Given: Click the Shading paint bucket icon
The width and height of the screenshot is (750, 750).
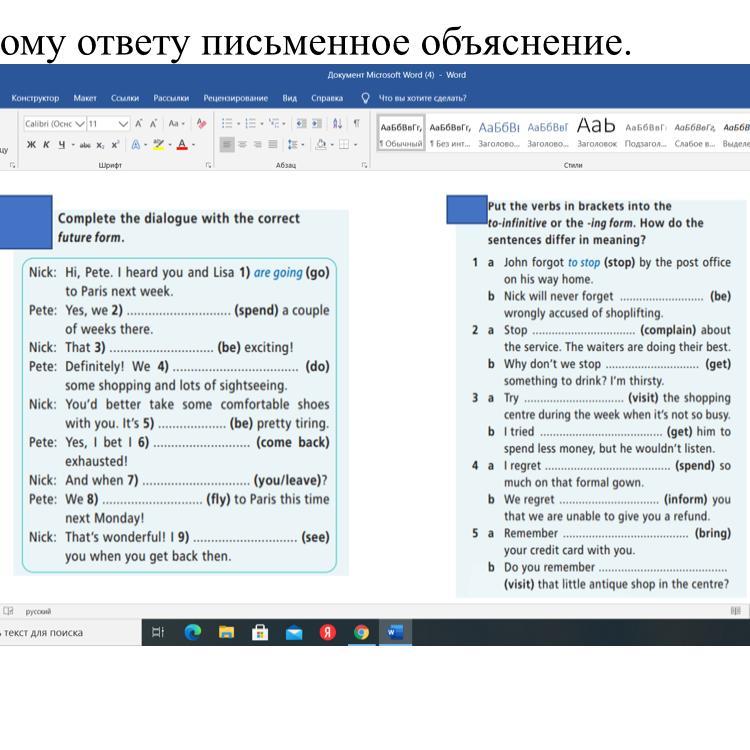Looking at the screenshot, I should [321, 144].
